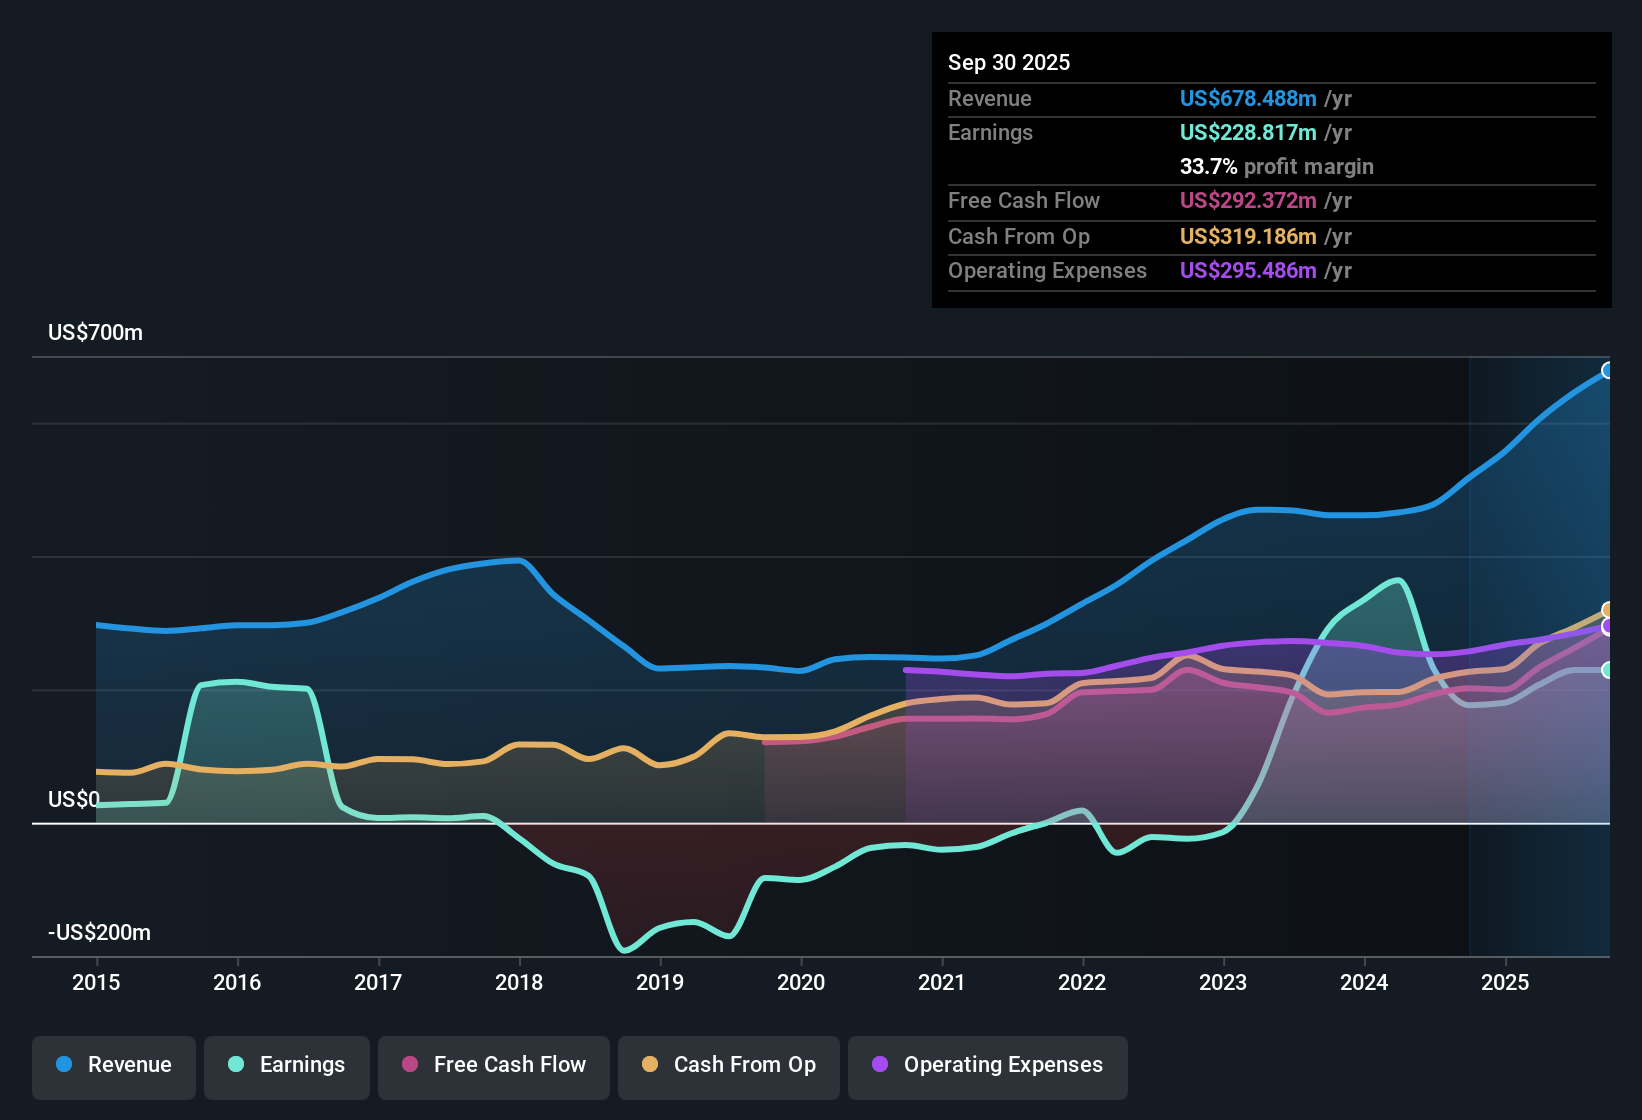Screen dimensions: 1642x1120
Task: Click the blue Revenue legend dot
Action: (x=62, y=1066)
